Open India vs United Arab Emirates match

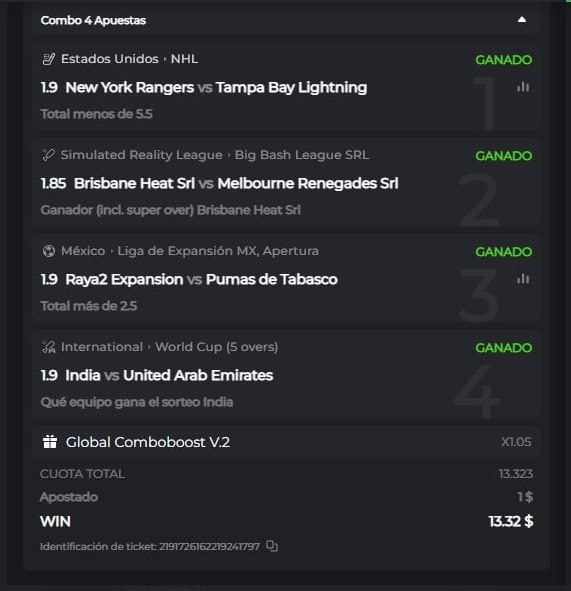click(169, 375)
